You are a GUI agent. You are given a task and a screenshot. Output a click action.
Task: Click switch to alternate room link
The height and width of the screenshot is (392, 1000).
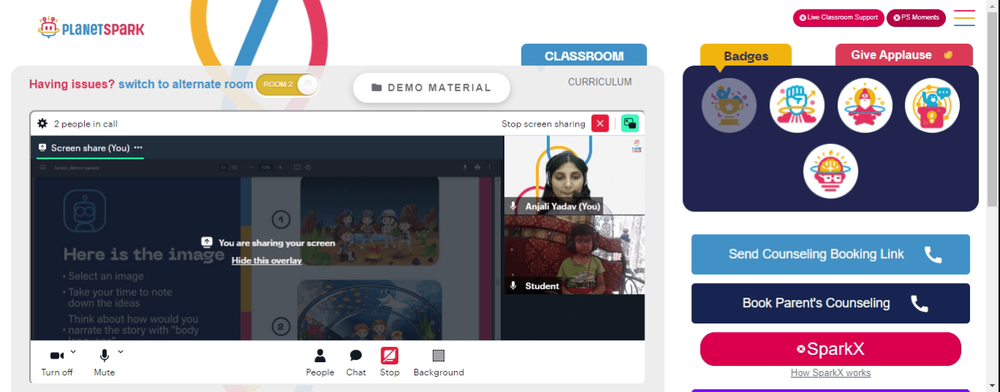186,84
